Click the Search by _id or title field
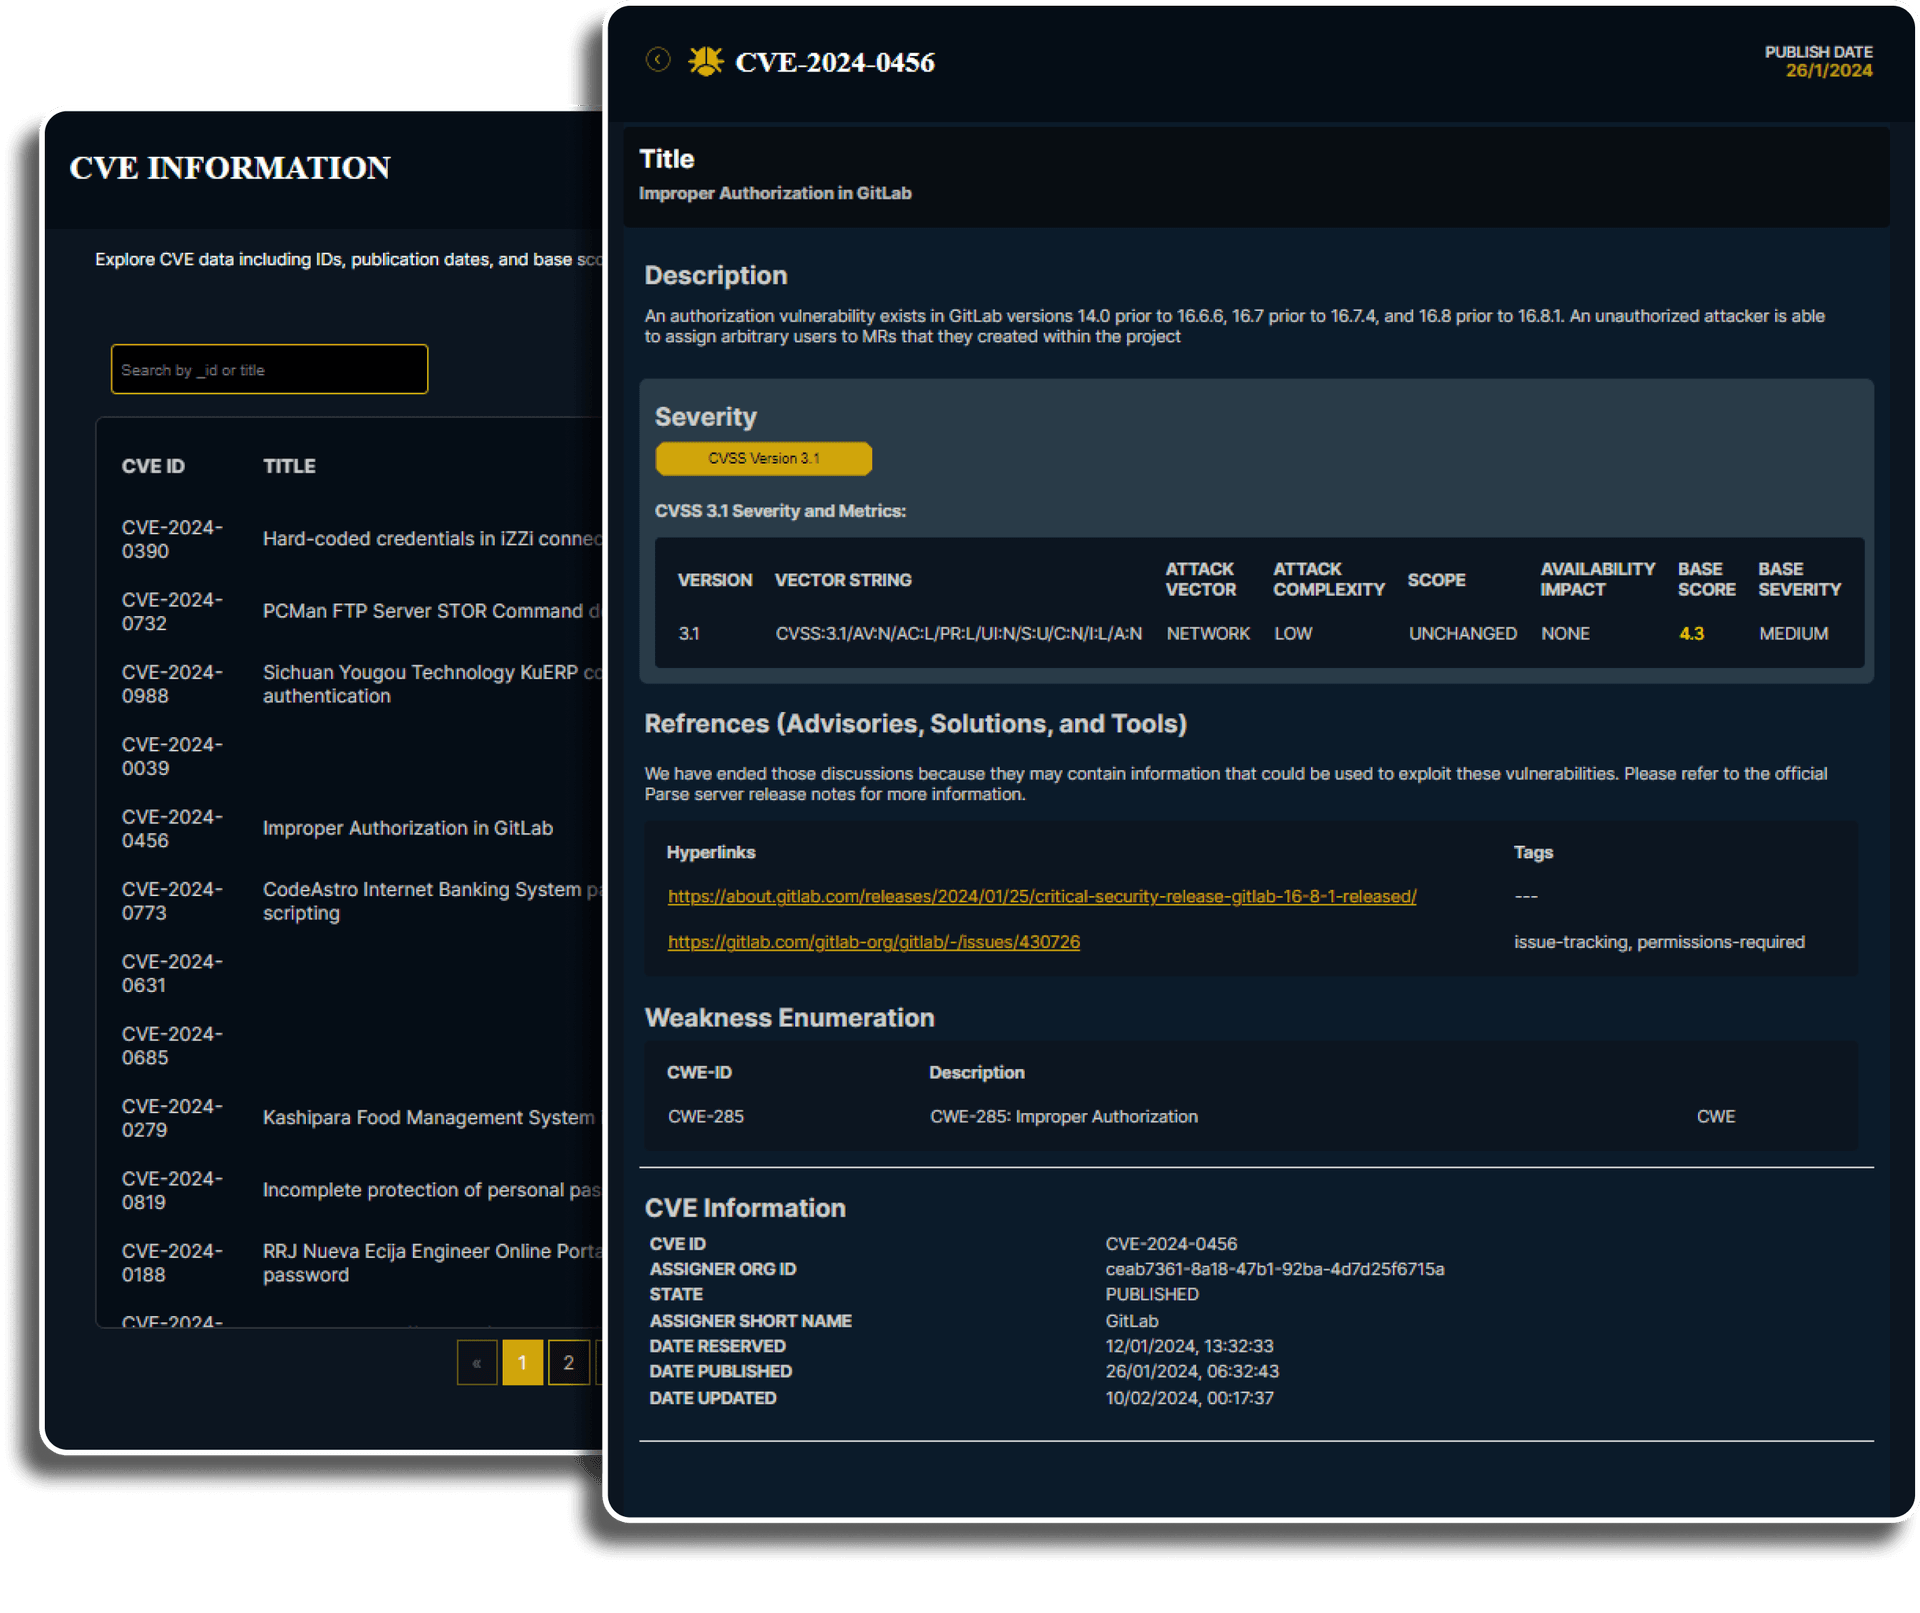The height and width of the screenshot is (1613, 1920). click(x=269, y=369)
